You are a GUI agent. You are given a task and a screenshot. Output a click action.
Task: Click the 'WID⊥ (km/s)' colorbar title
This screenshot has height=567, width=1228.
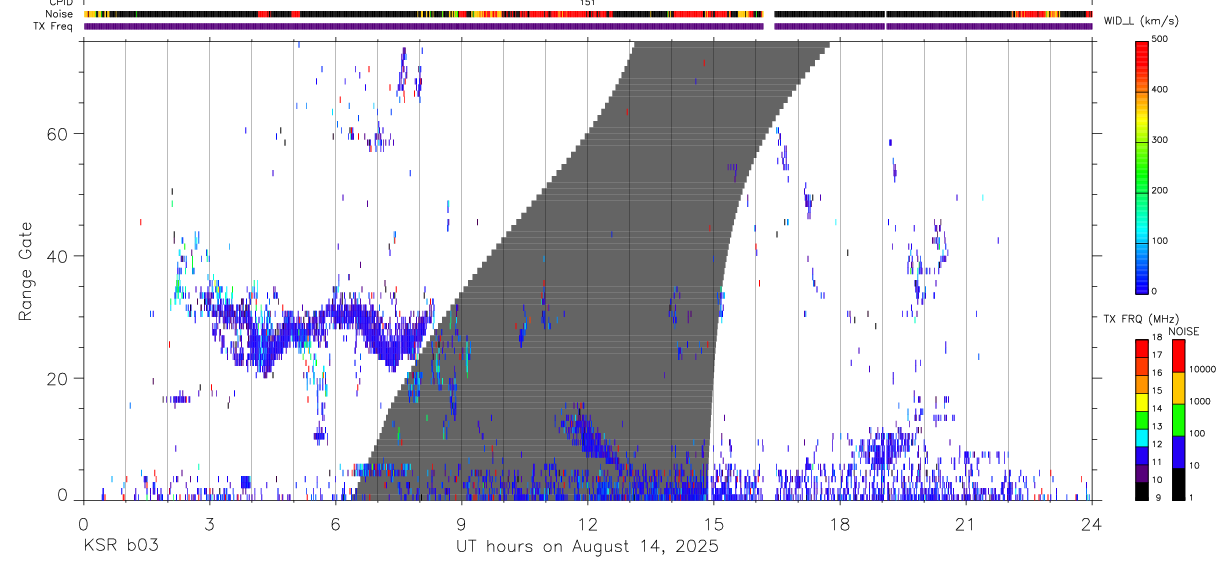tap(1139, 20)
